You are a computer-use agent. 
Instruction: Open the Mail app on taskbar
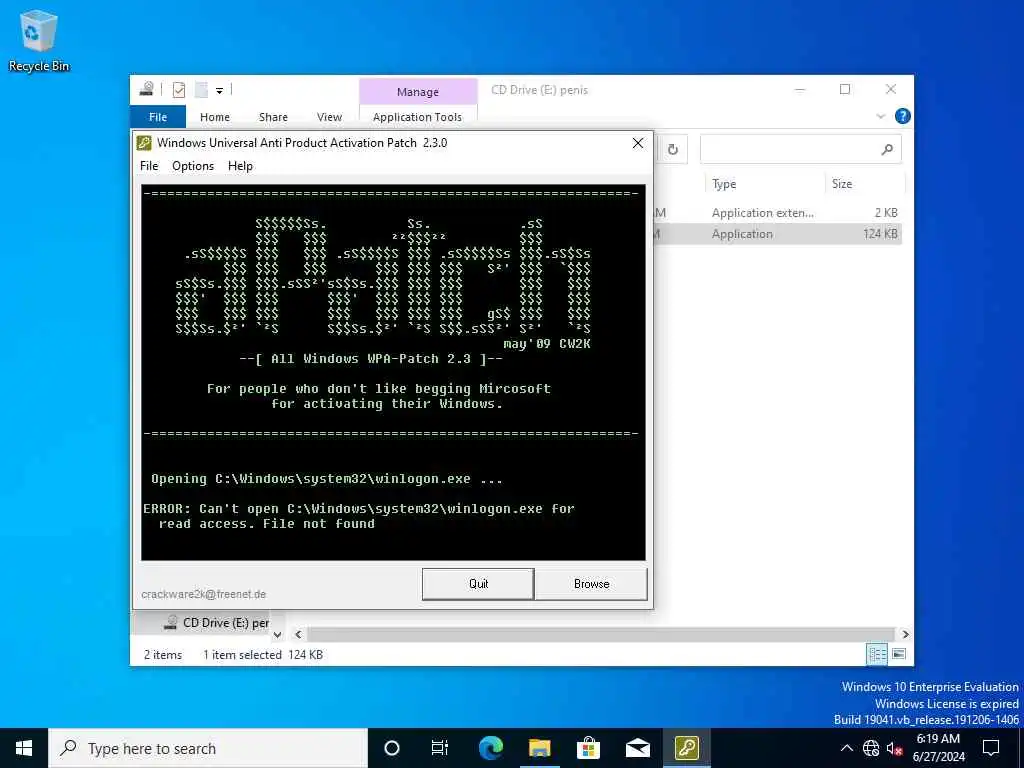click(637, 748)
